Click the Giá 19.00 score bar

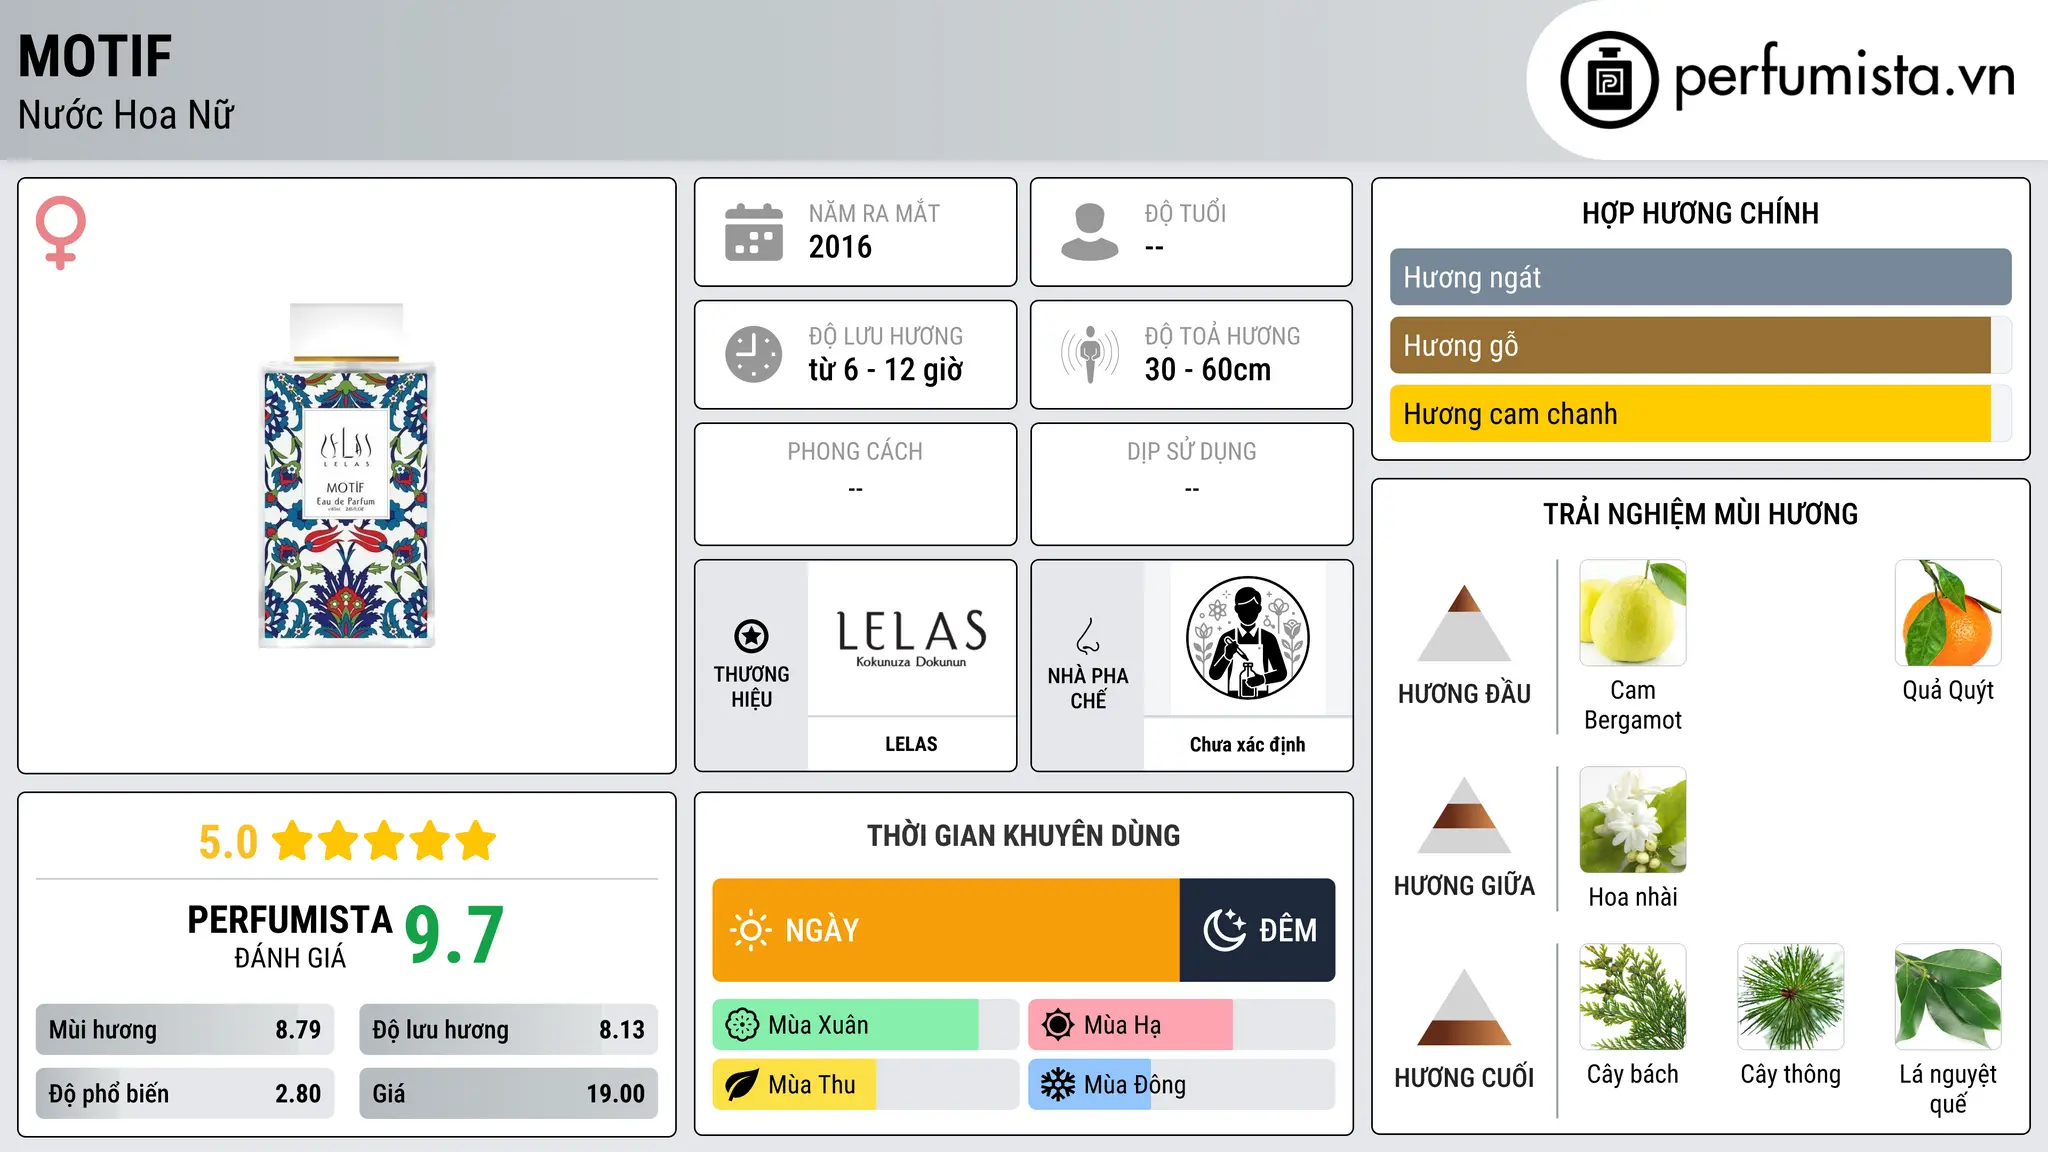pos(508,1093)
